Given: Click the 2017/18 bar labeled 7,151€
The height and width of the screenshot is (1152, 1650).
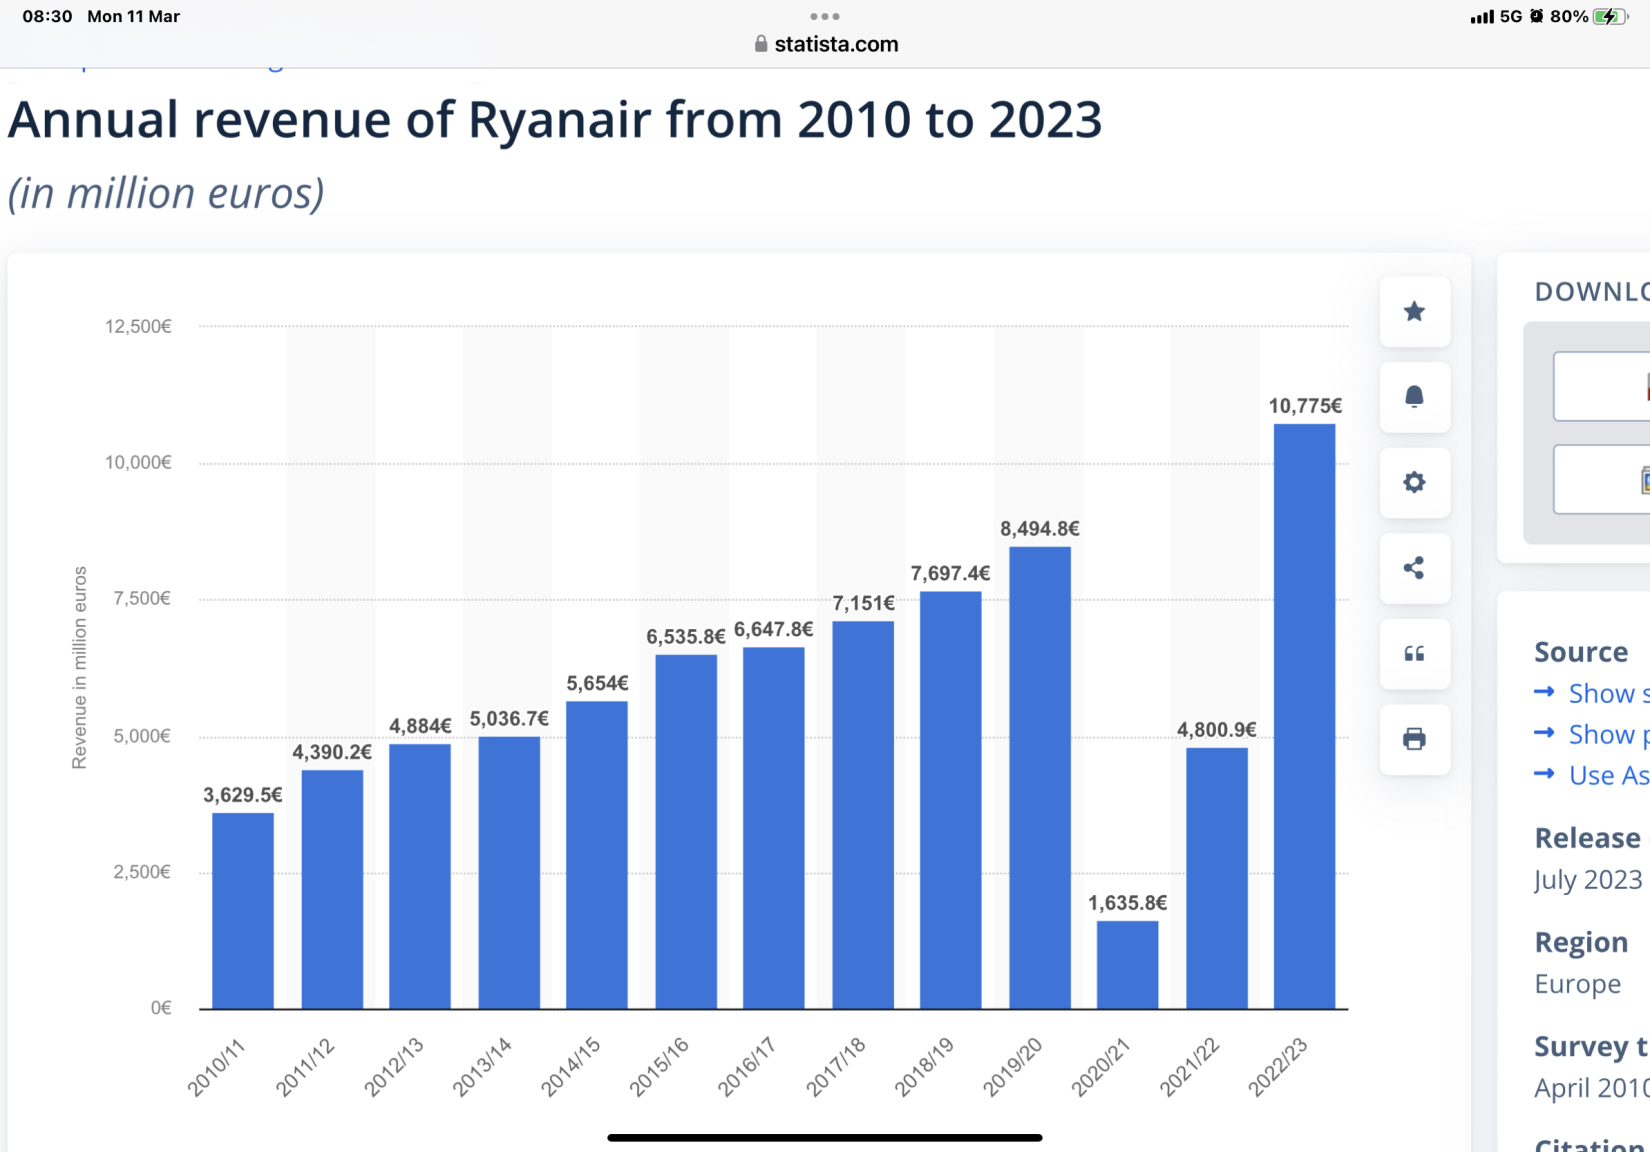Looking at the screenshot, I should pyautogui.click(x=863, y=815).
